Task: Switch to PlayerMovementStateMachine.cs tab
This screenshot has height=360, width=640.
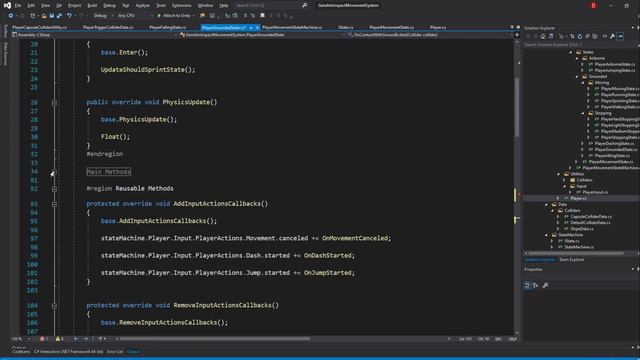Action: [292, 27]
